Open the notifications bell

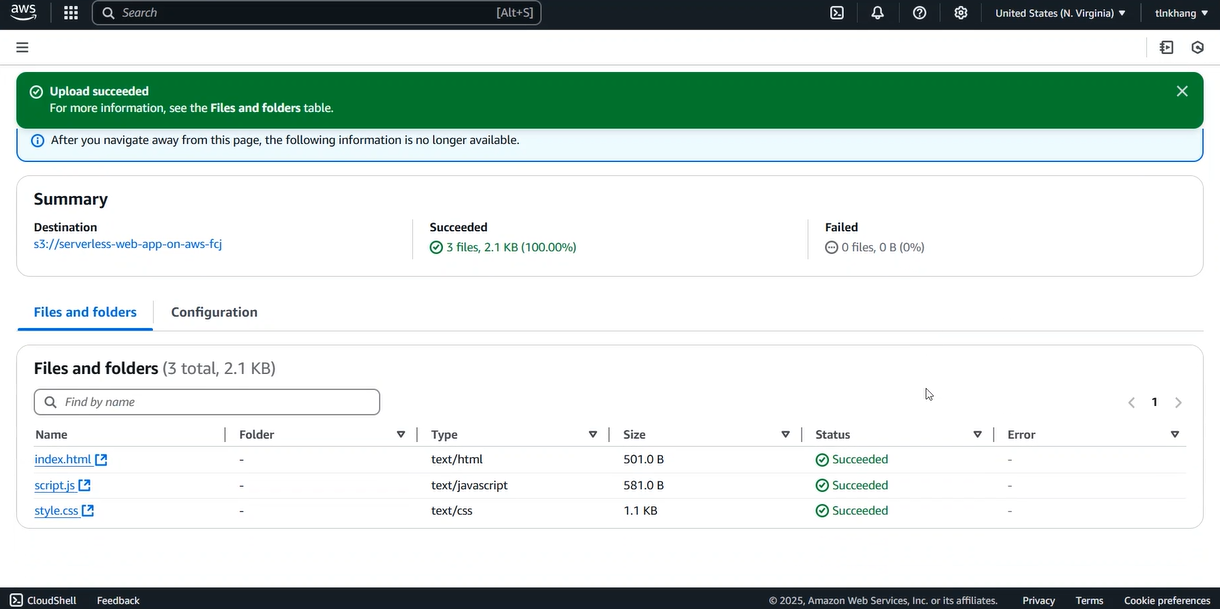click(x=878, y=13)
